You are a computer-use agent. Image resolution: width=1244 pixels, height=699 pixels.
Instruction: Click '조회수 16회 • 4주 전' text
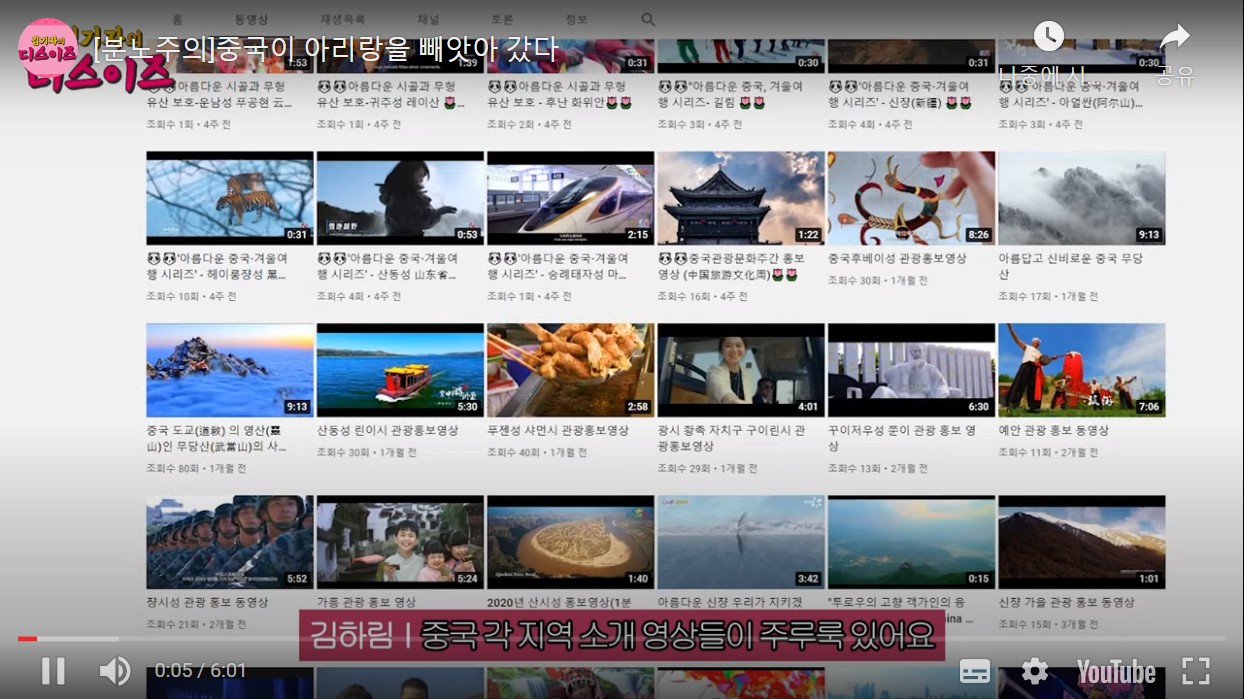[x=702, y=296]
